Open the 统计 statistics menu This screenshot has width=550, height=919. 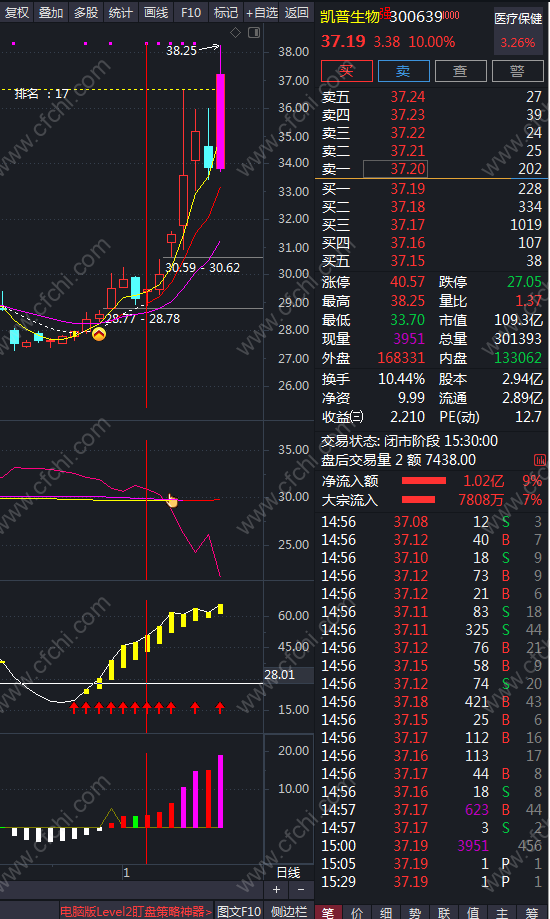pos(121,12)
